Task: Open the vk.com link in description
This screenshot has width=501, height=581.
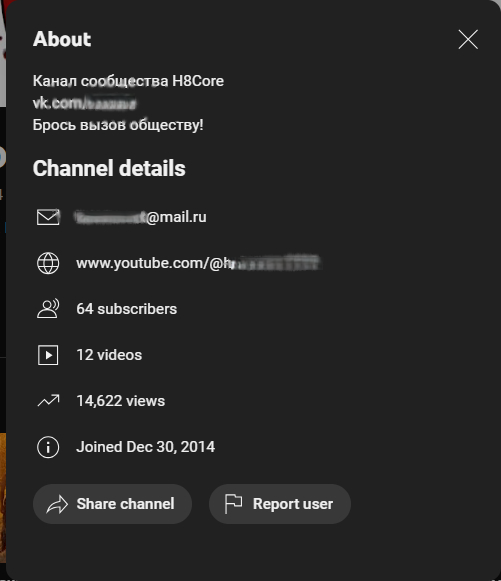Action: click(84, 103)
